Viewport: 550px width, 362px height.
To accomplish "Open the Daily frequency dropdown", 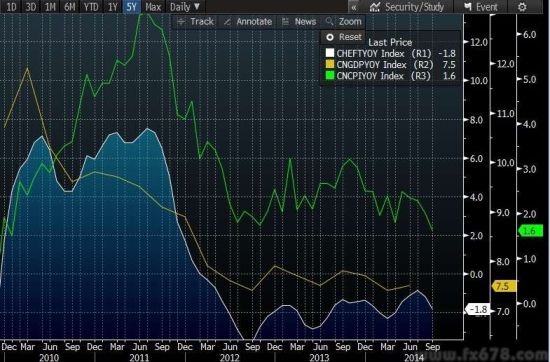I will click(x=185, y=7).
